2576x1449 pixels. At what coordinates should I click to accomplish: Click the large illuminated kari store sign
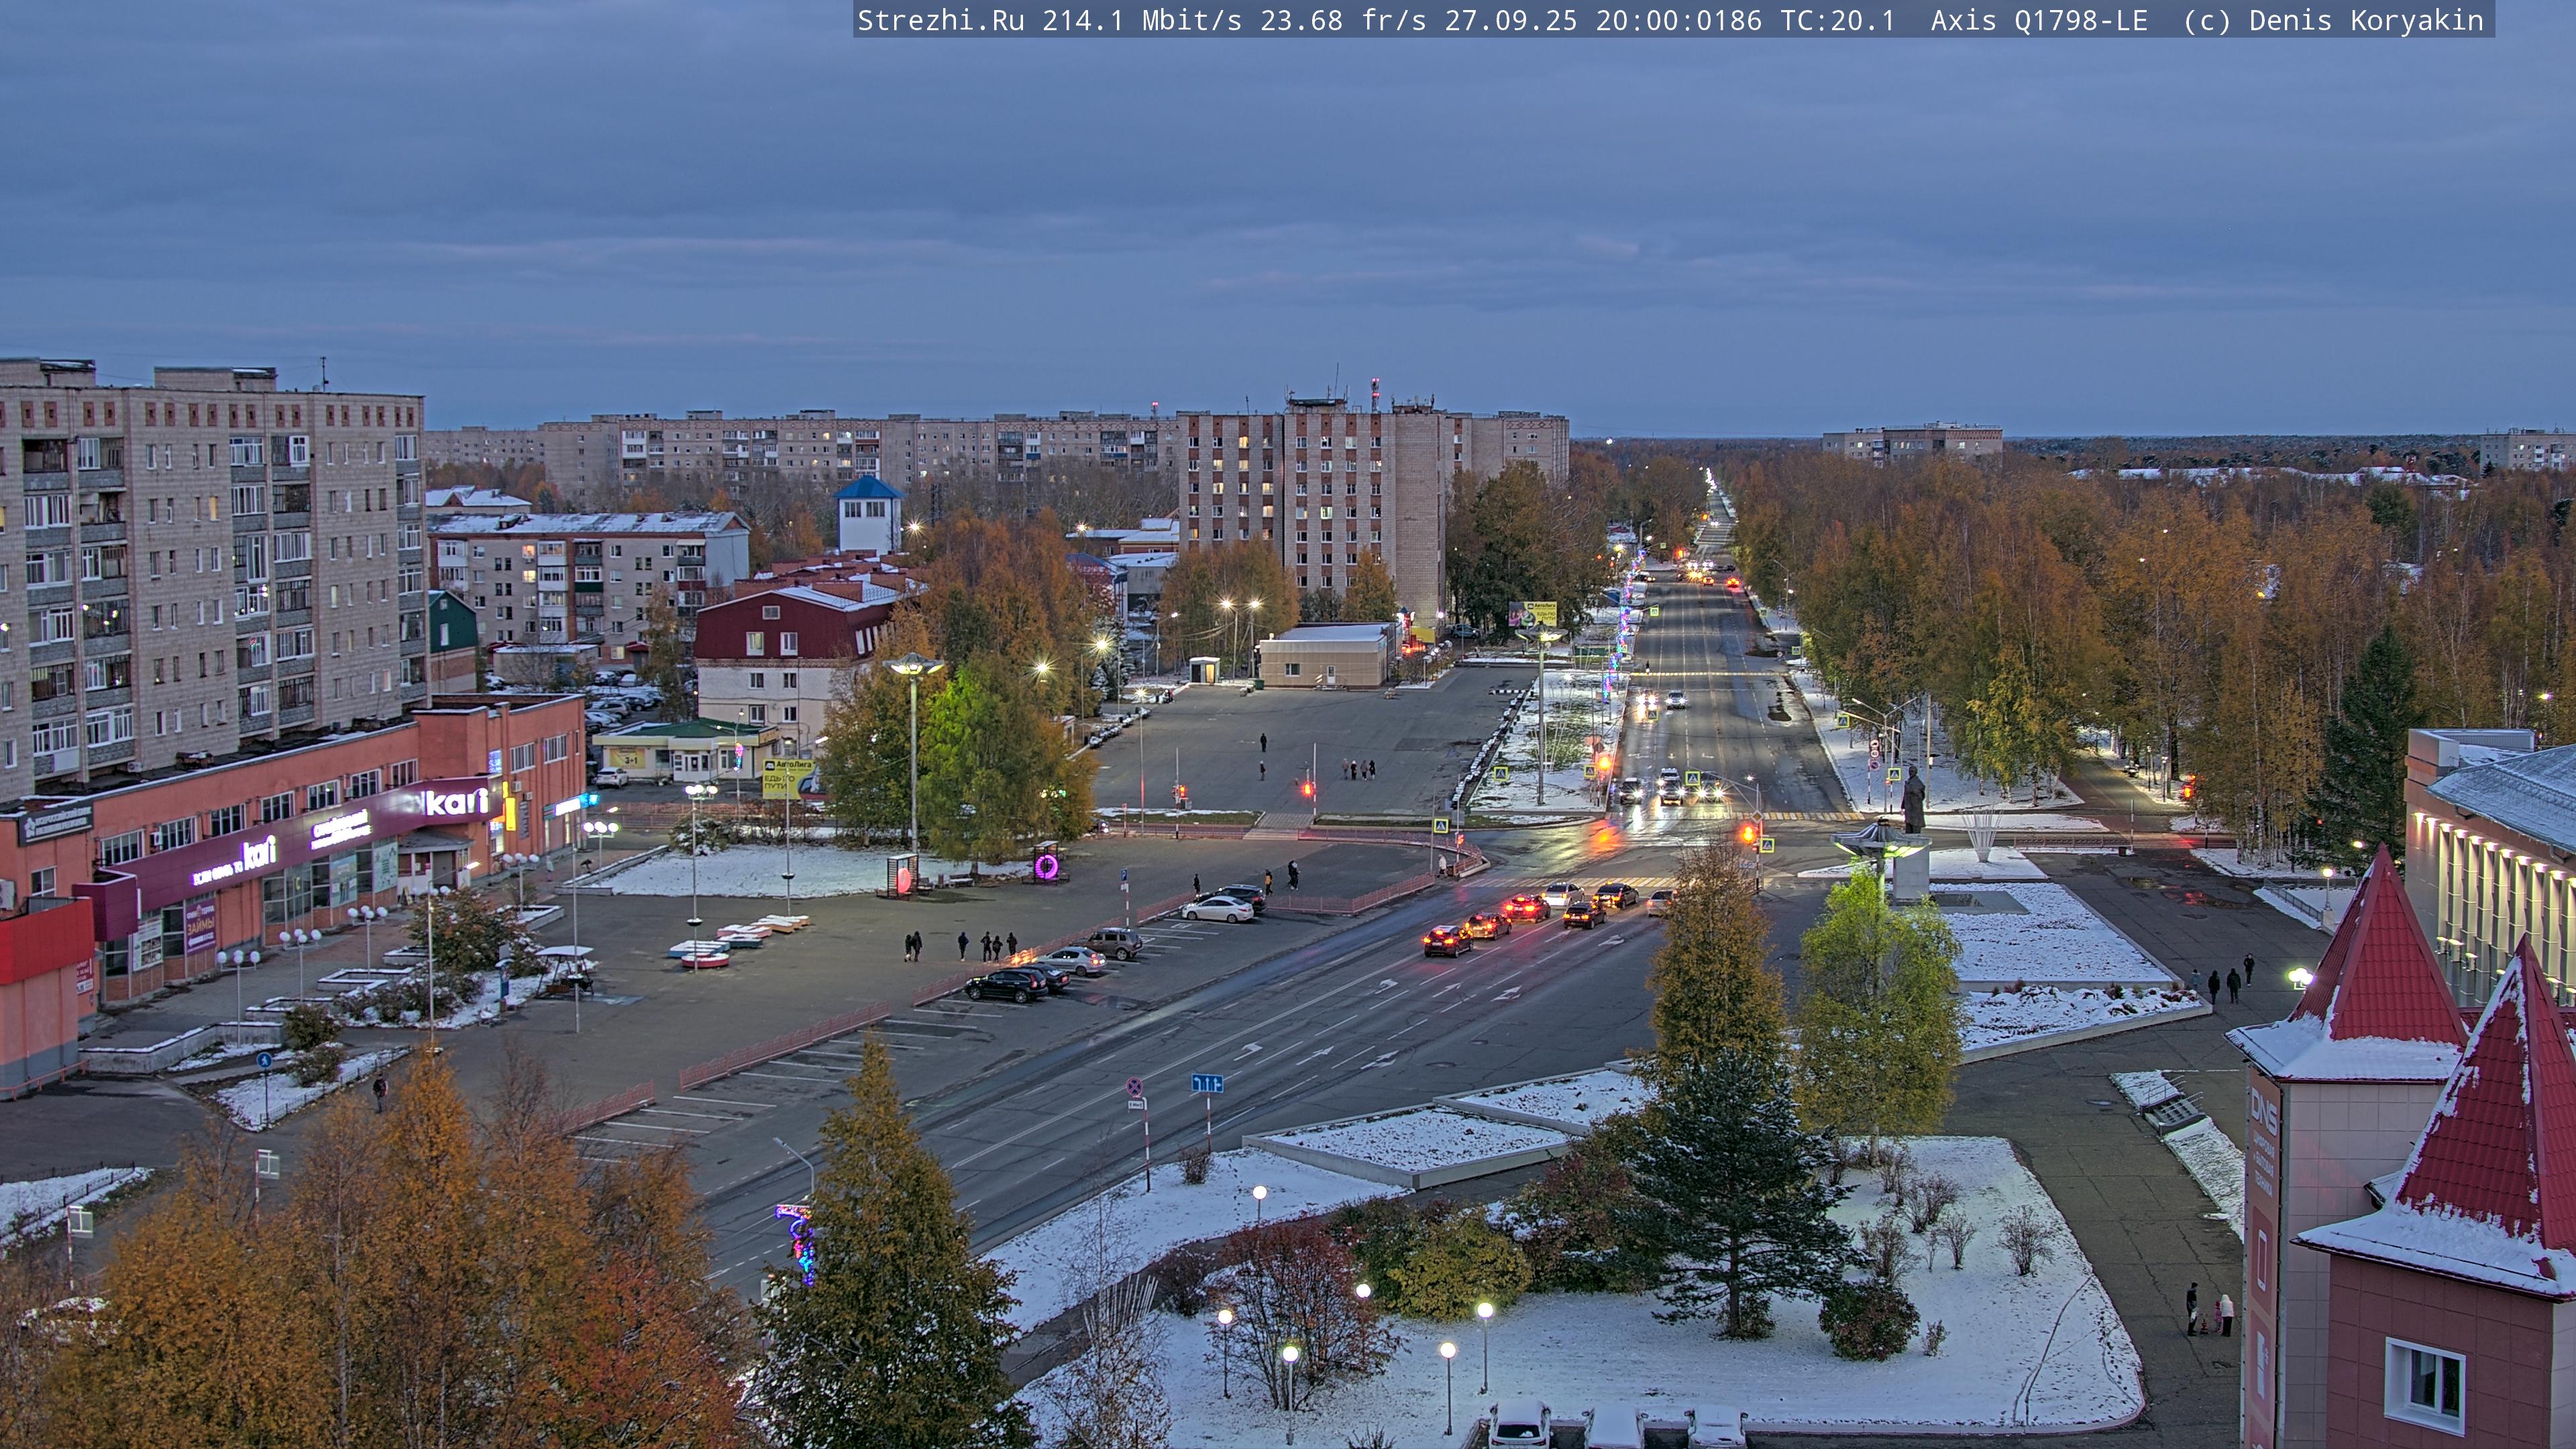pyautogui.click(x=455, y=802)
